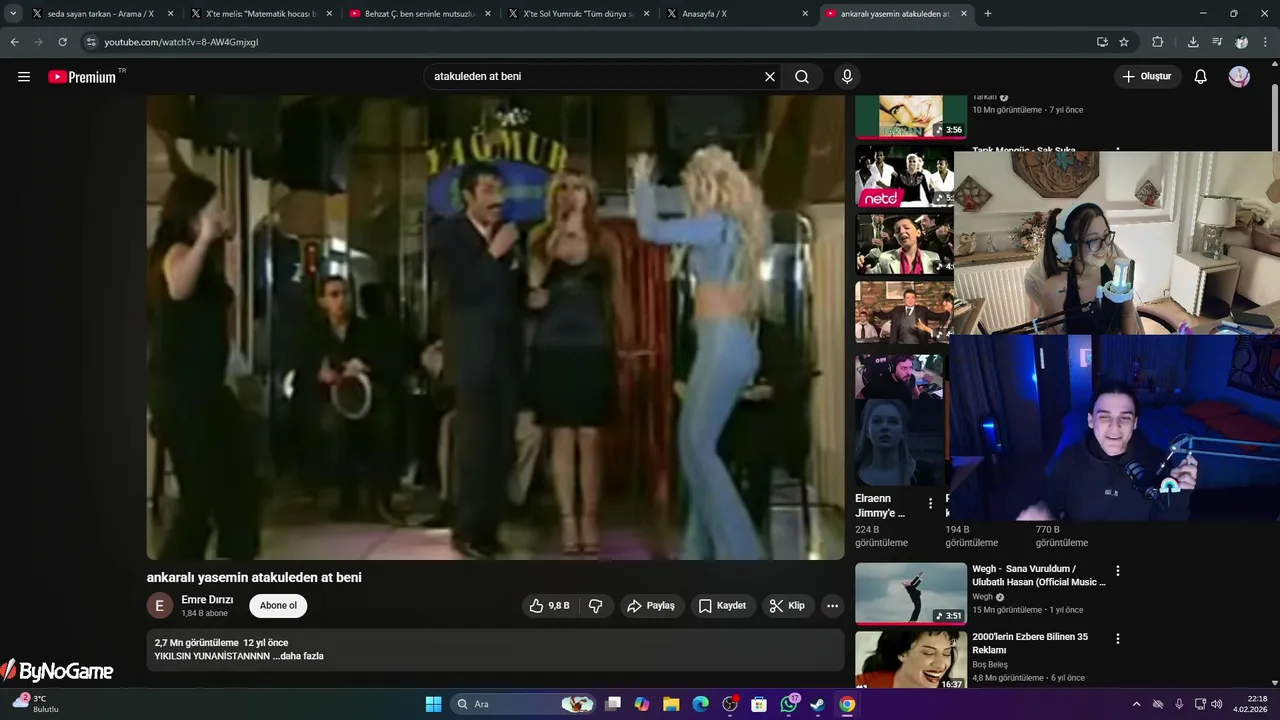Open the Emre Dırızı channel name link
This screenshot has height=720, width=1280.
[207, 600]
